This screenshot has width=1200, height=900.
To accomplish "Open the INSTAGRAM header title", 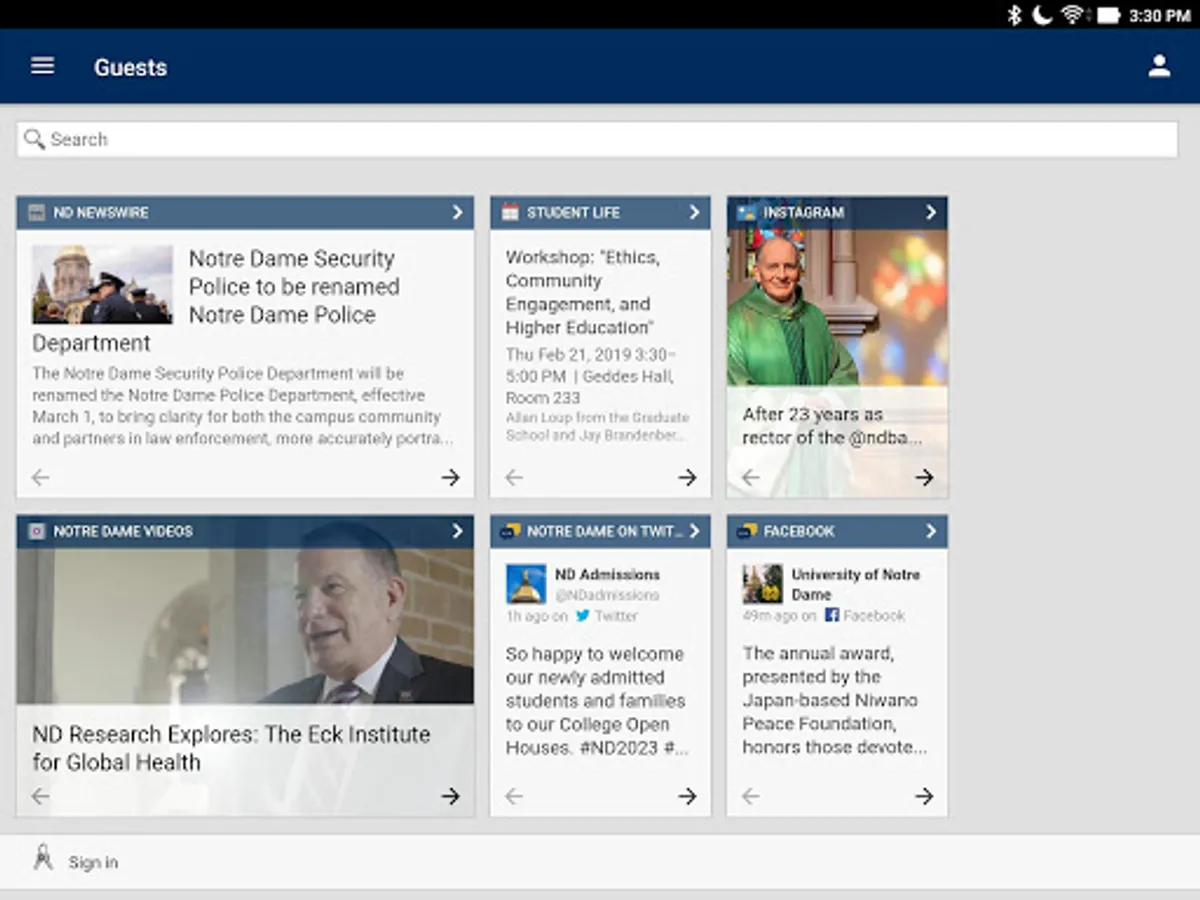I will point(804,212).
